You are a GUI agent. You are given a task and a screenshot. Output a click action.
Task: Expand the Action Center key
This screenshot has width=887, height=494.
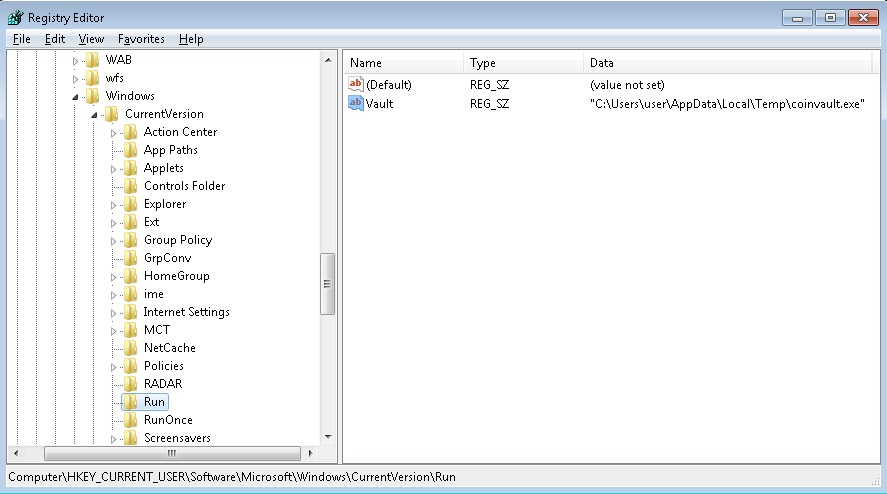tap(114, 133)
